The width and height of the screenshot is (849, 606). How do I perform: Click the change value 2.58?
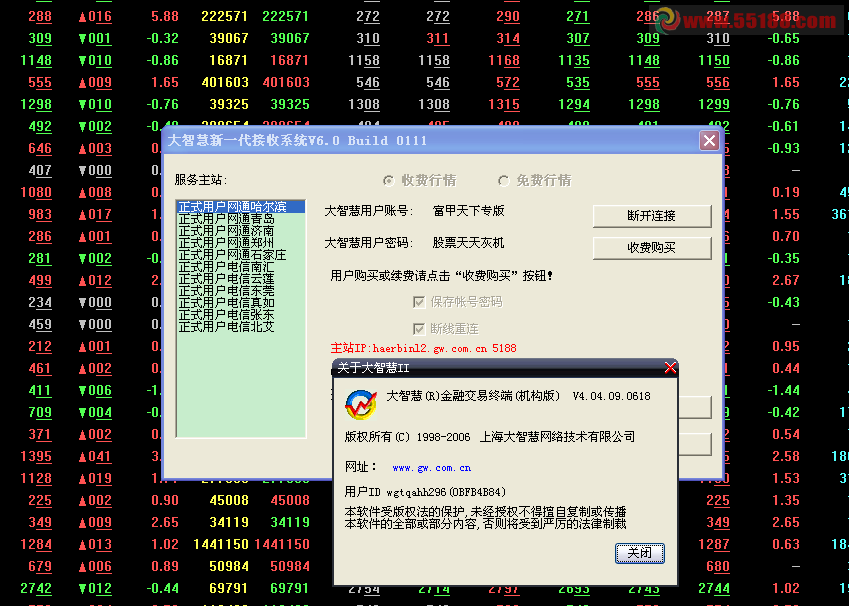(786, 457)
